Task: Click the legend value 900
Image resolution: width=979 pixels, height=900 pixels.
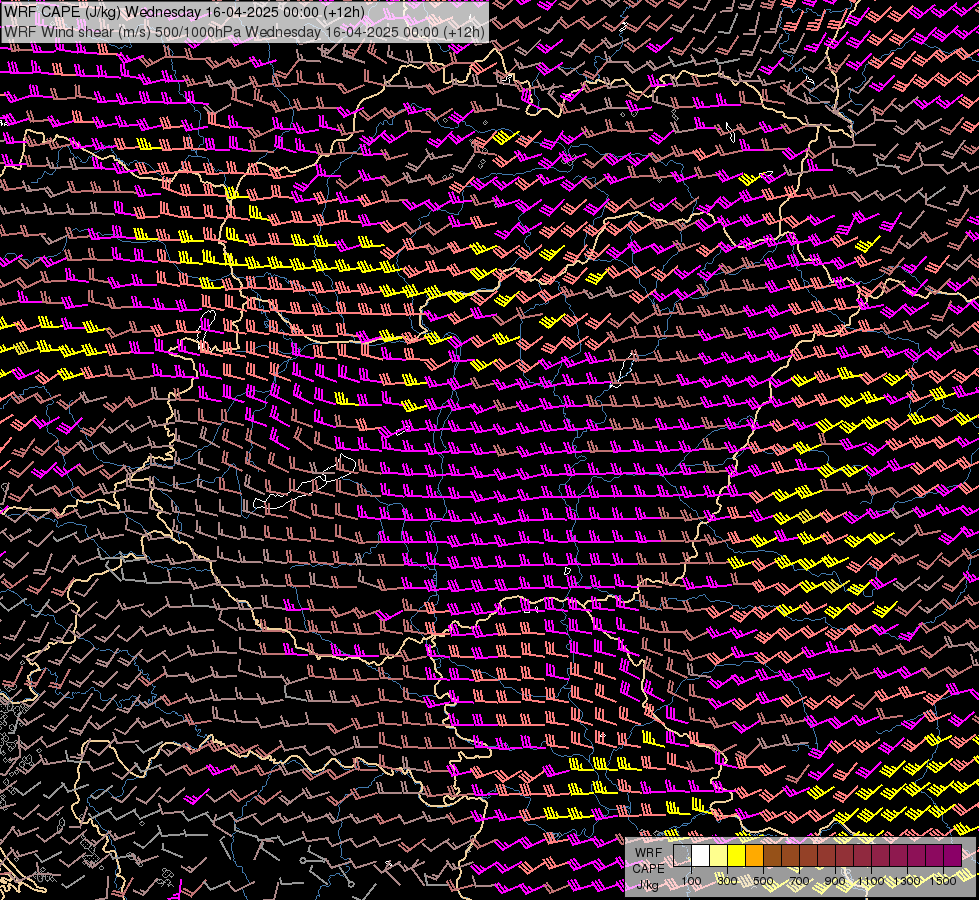Action: [x=835, y=881]
